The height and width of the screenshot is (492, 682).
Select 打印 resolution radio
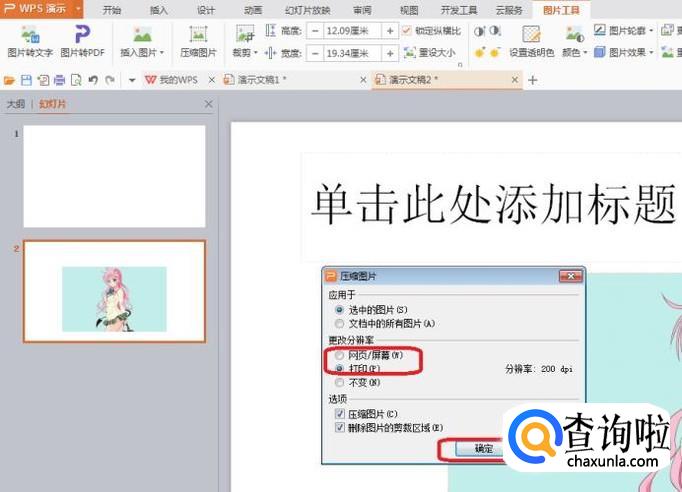339,368
